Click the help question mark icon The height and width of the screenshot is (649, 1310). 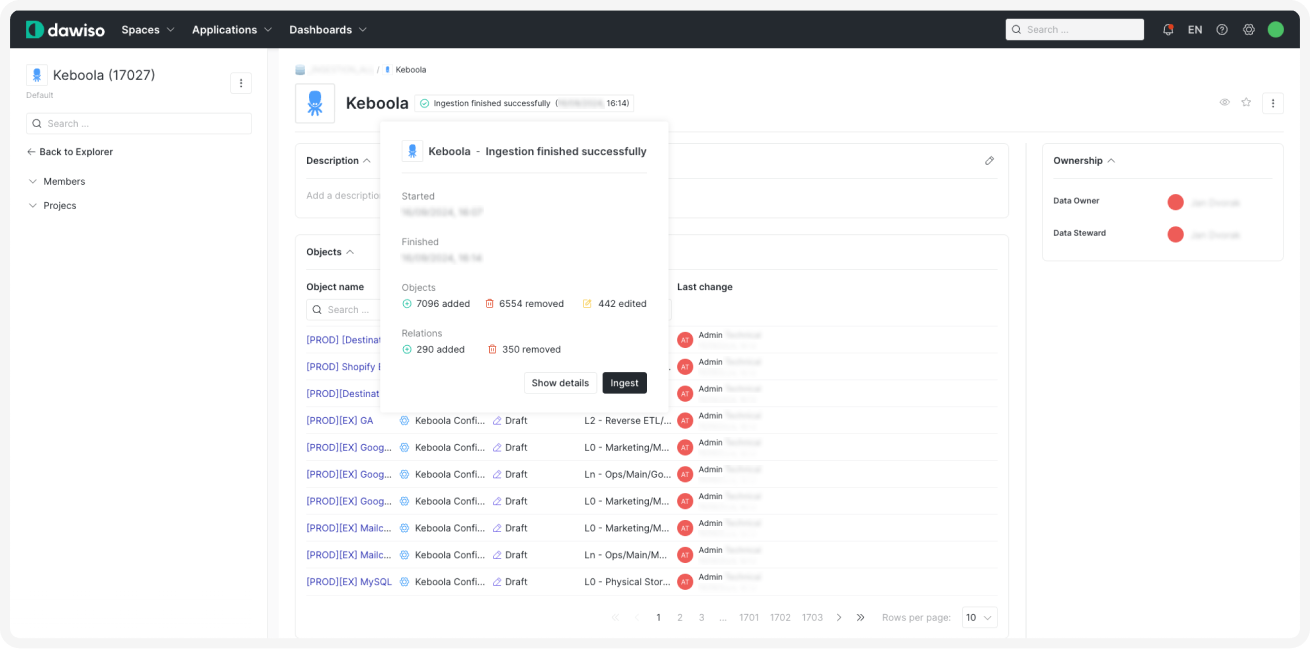pos(1221,29)
